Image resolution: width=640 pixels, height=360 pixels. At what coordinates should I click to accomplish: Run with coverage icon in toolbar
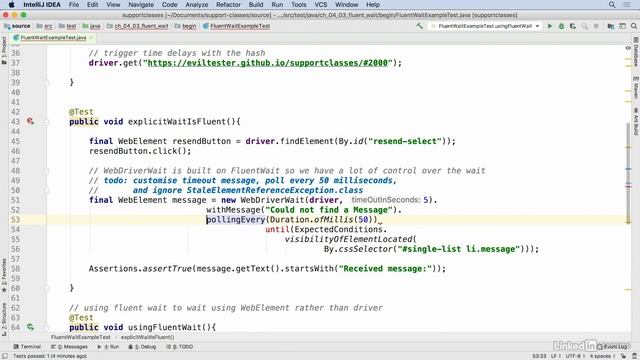pos(573,26)
